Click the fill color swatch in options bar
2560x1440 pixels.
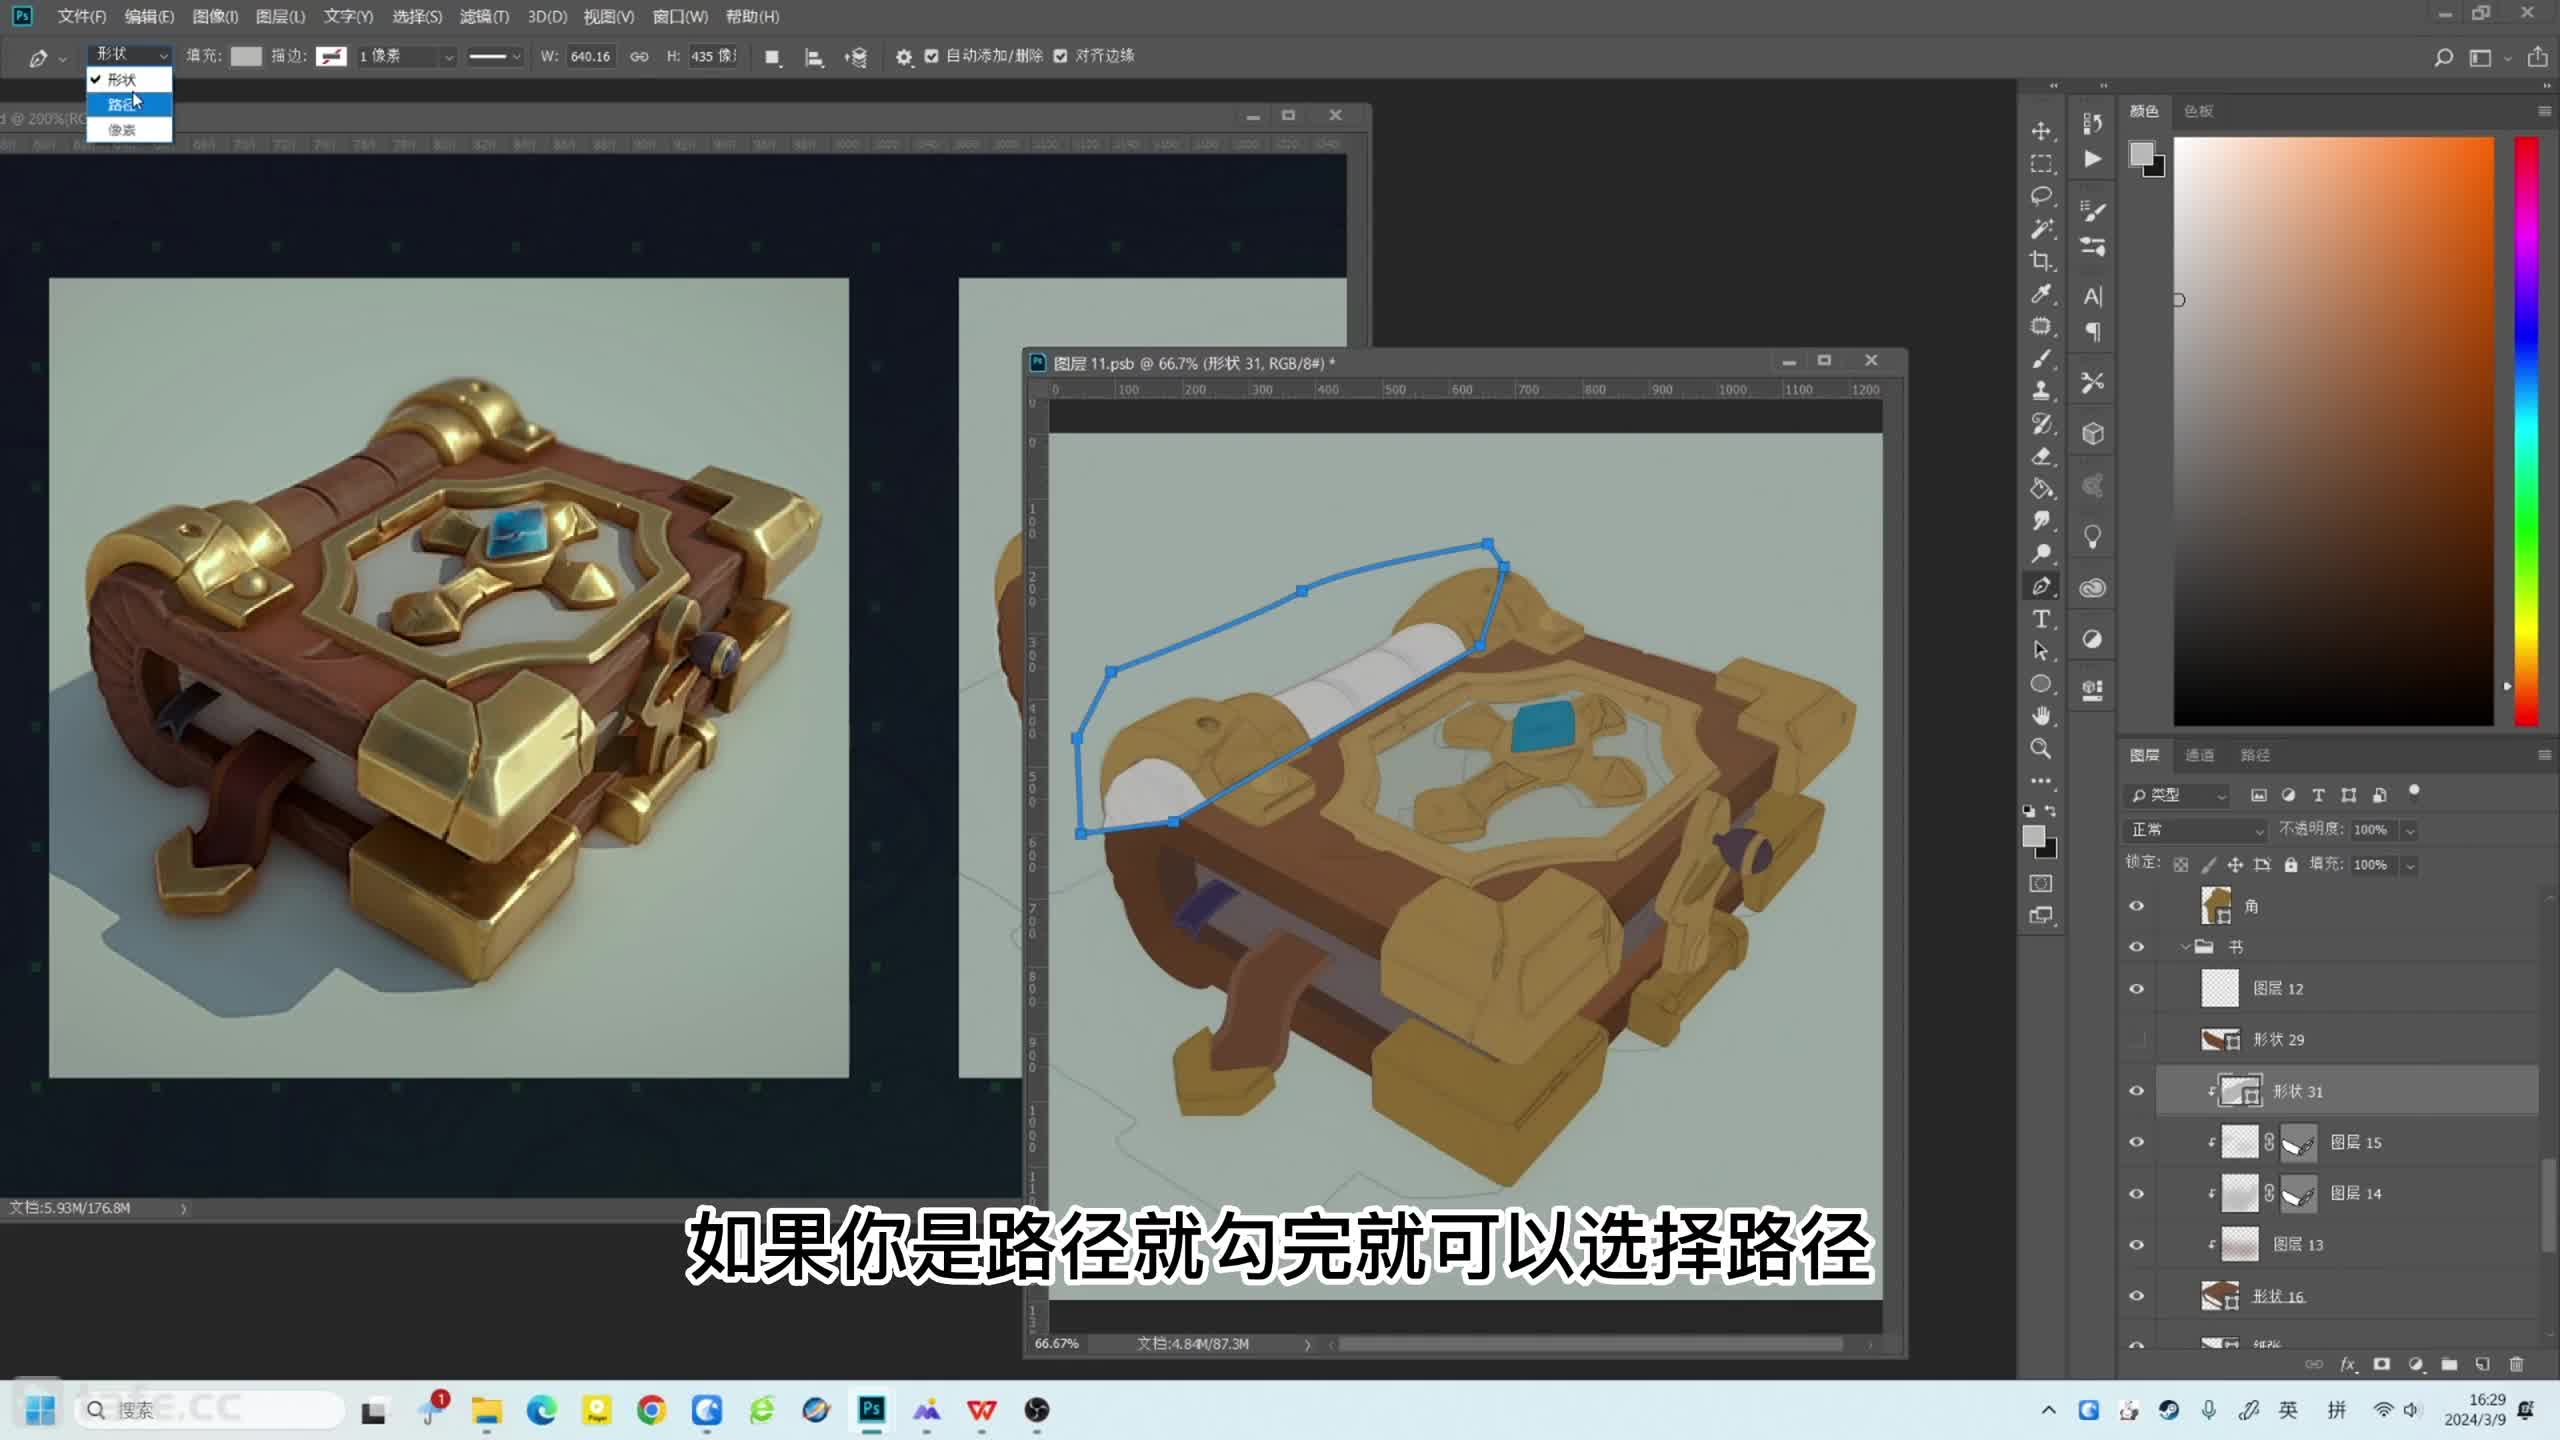246,57
